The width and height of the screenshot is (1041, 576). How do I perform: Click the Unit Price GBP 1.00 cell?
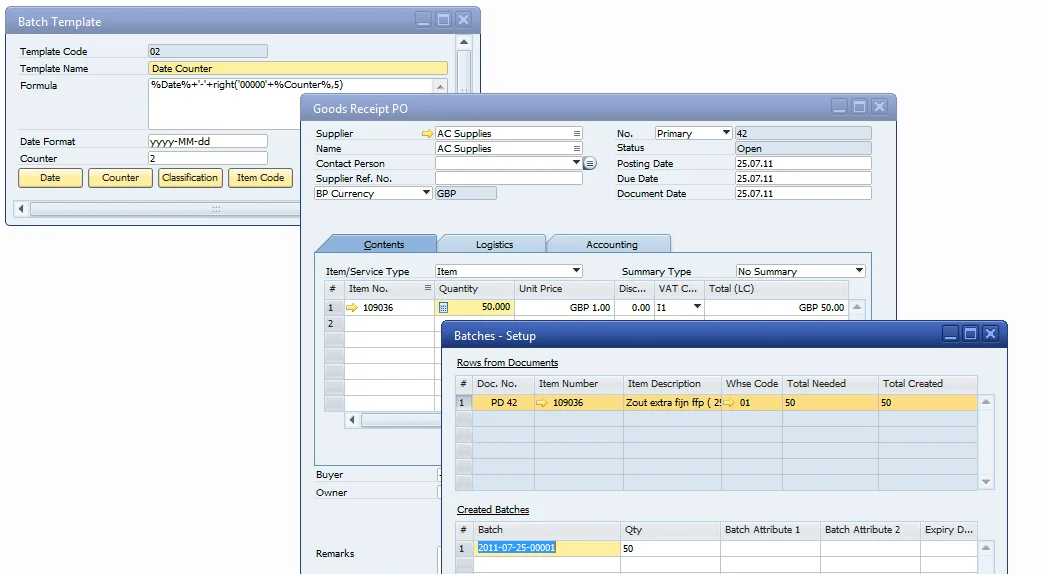click(564, 307)
